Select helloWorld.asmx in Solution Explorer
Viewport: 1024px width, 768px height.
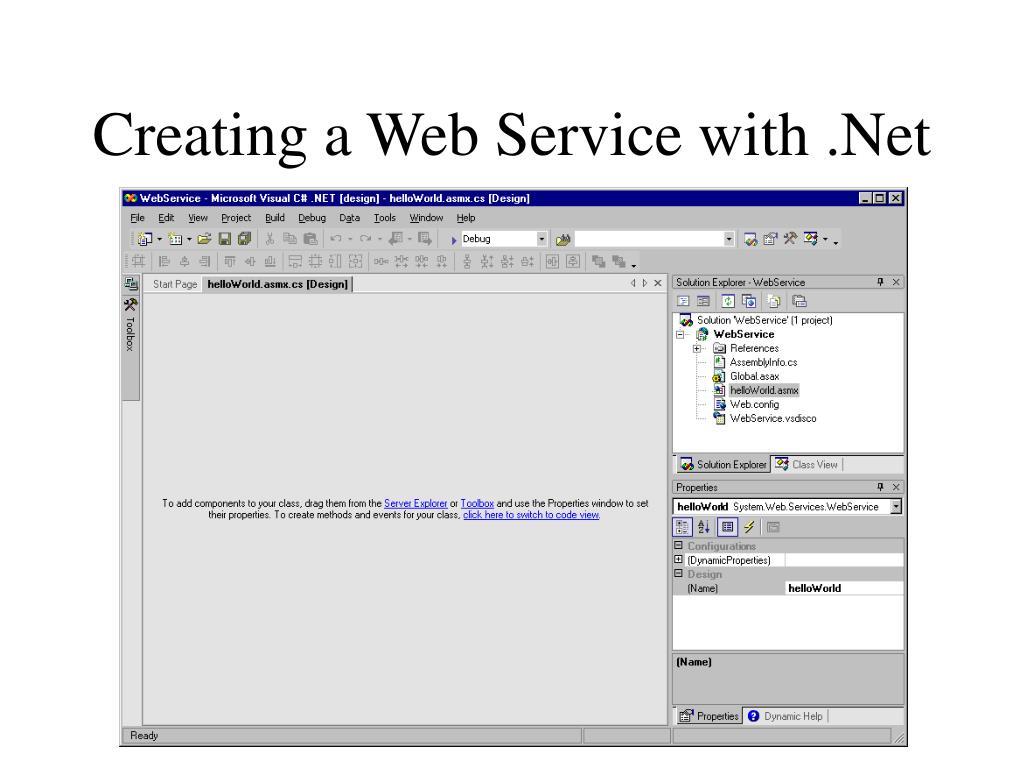coord(764,391)
